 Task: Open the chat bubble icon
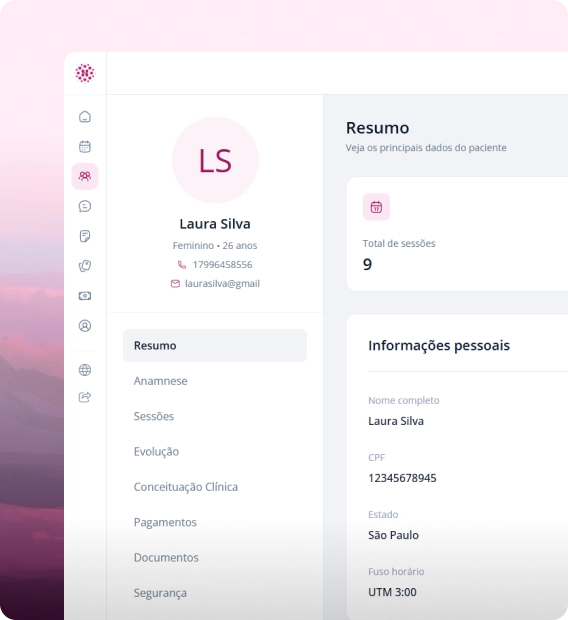[x=85, y=206]
